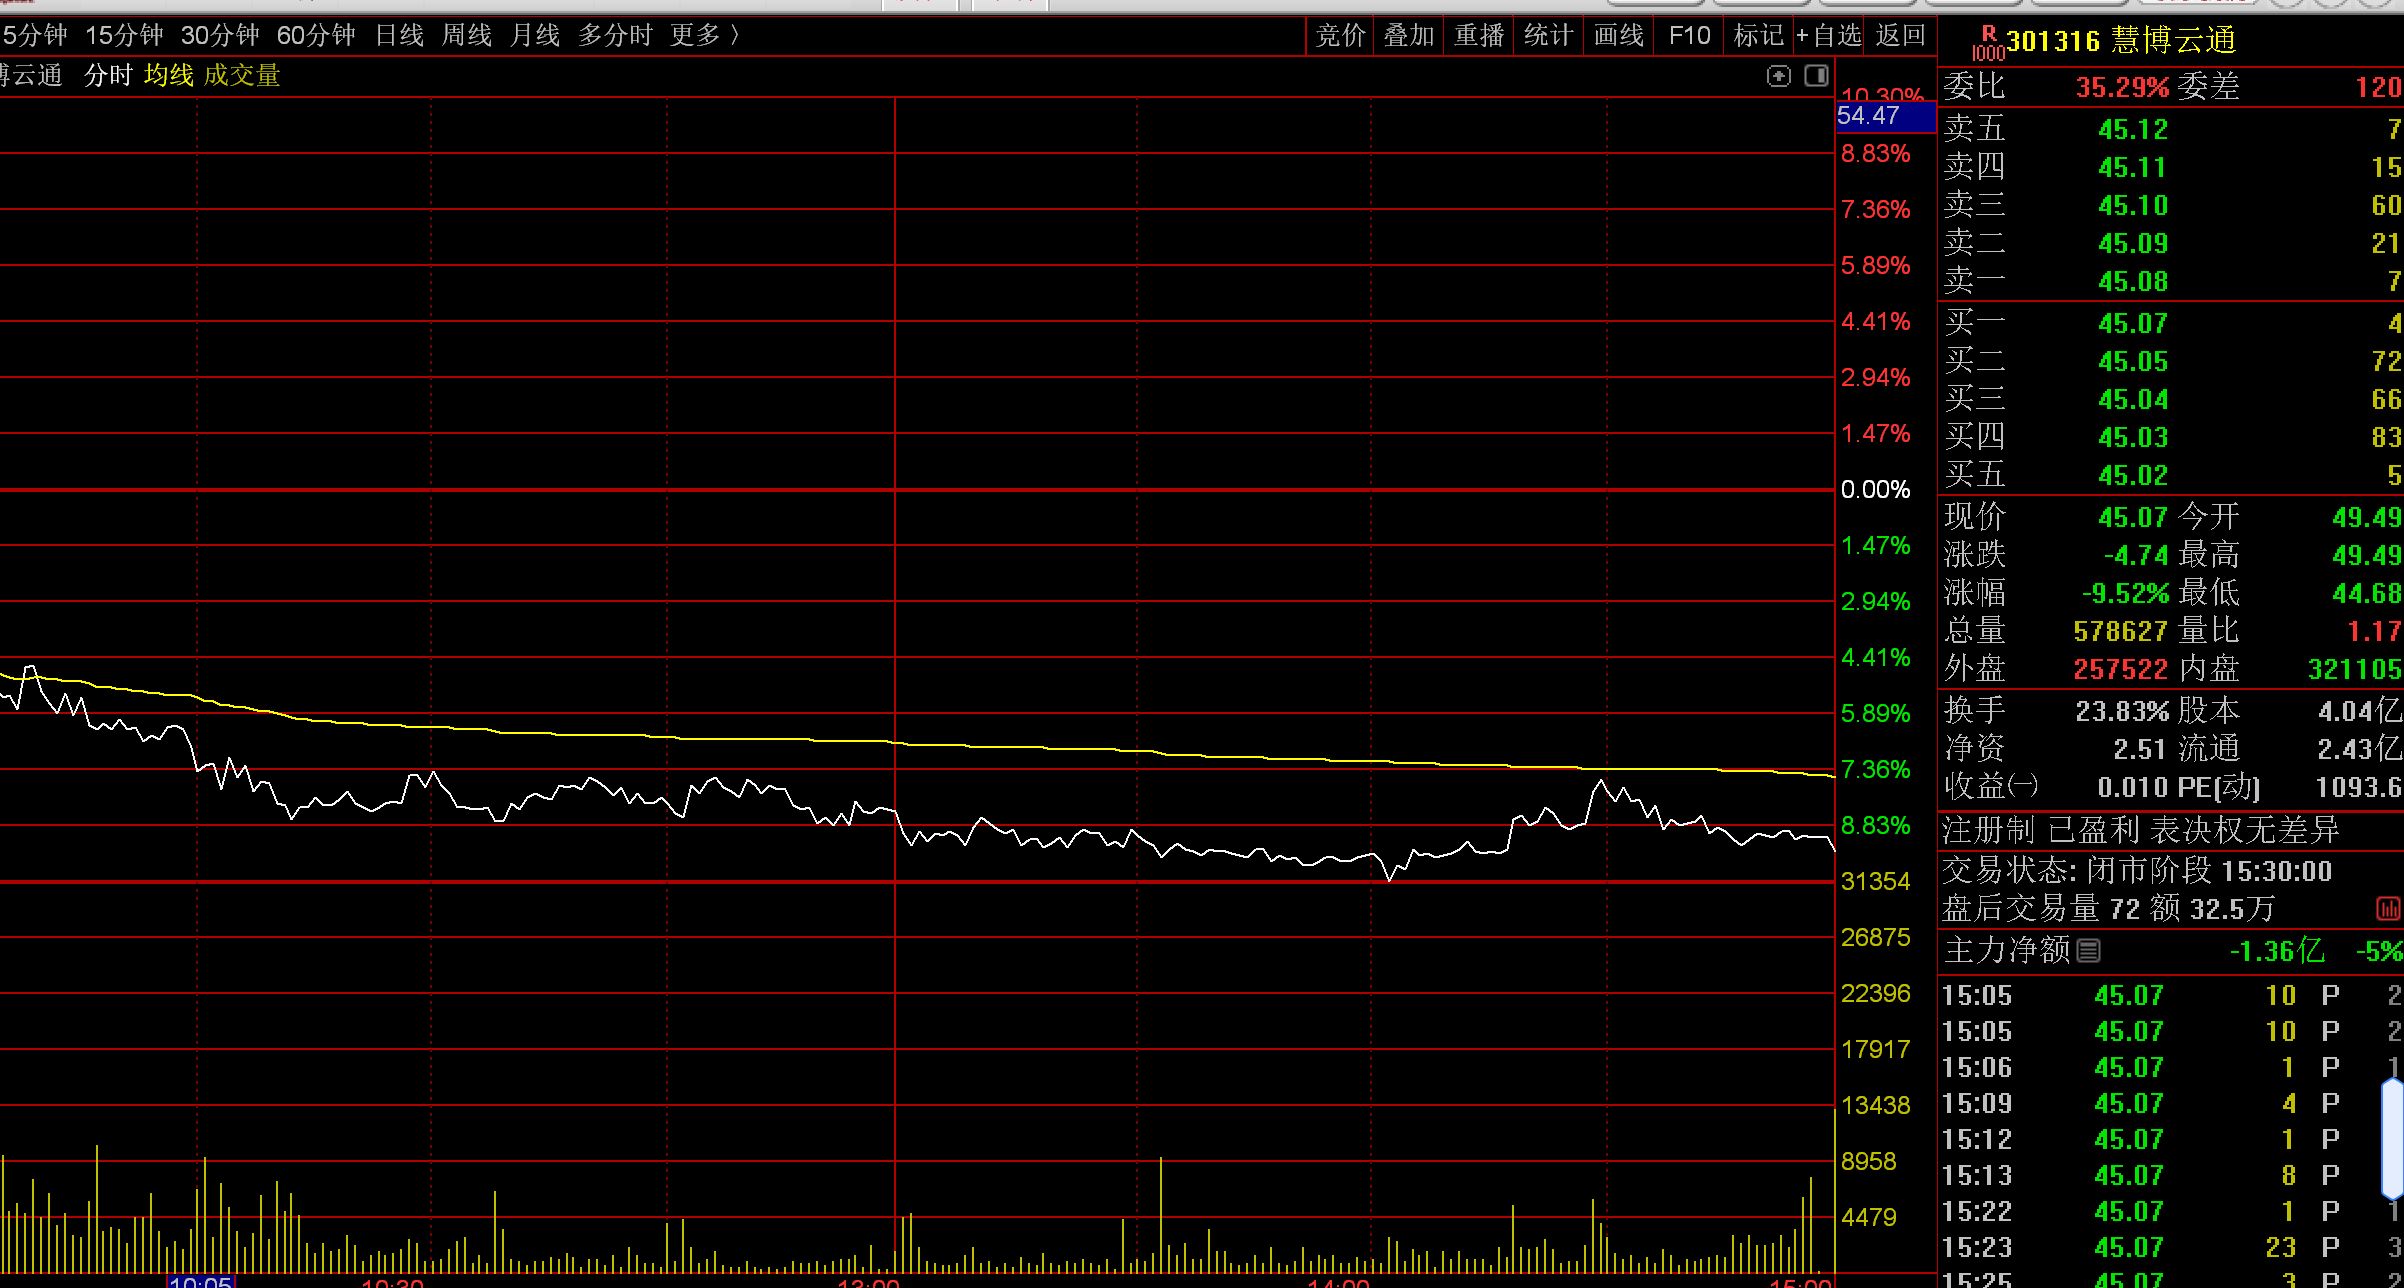Add stock via +自选 button
Screen dimensions: 2404x1288
tap(1828, 36)
